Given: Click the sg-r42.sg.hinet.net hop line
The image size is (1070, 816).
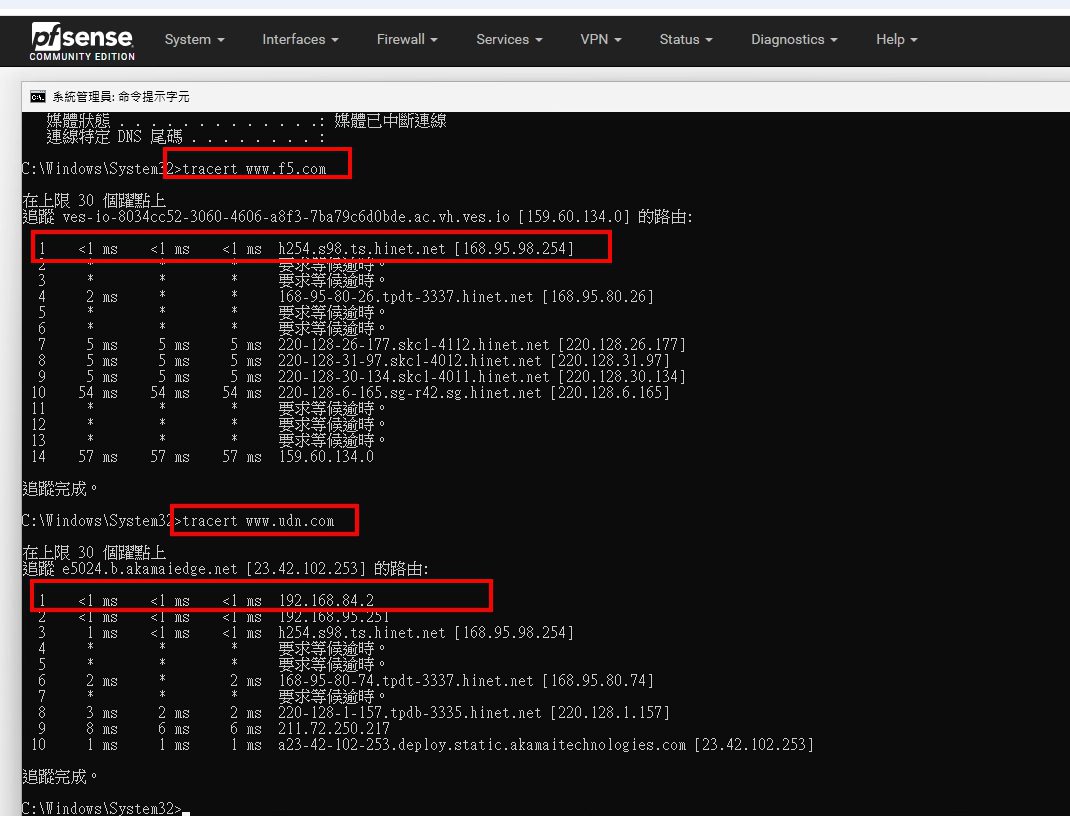Looking at the screenshot, I should coord(473,393).
